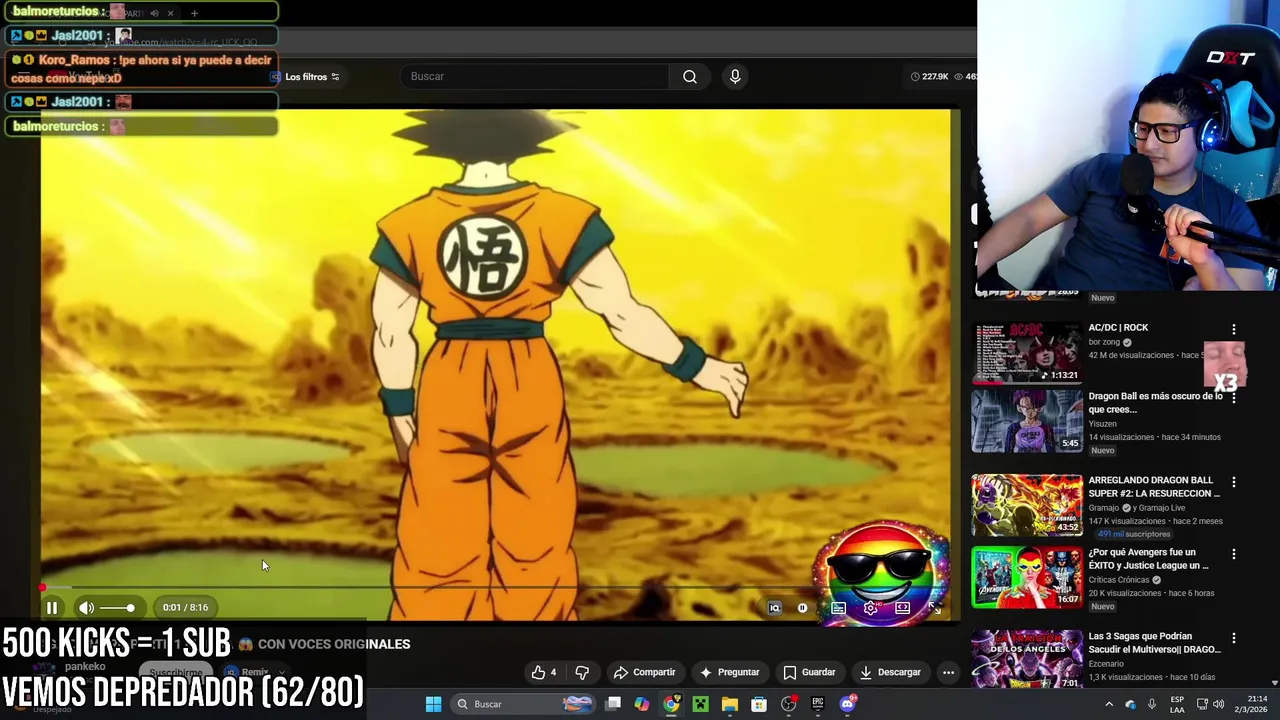This screenshot has height=720, width=1280.
Task: Open File Explorer from the taskbar
Action: point(730,704)
